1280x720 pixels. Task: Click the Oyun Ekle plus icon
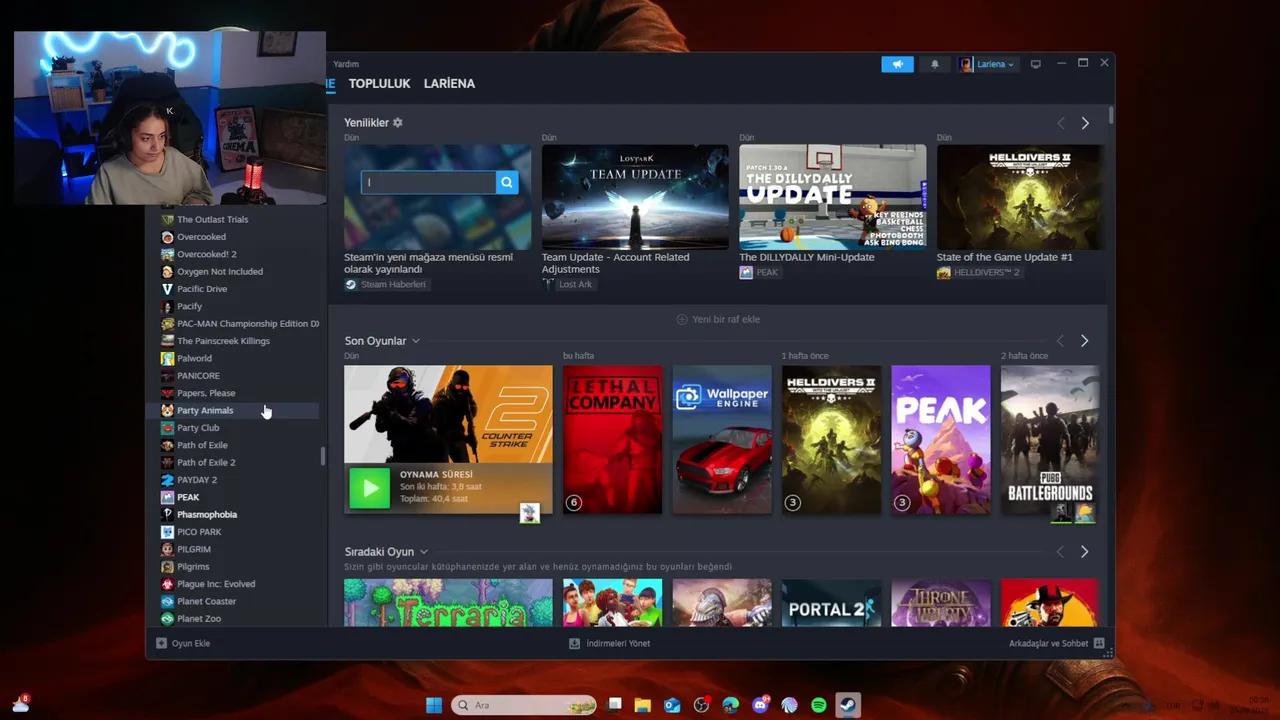[161, 643]
